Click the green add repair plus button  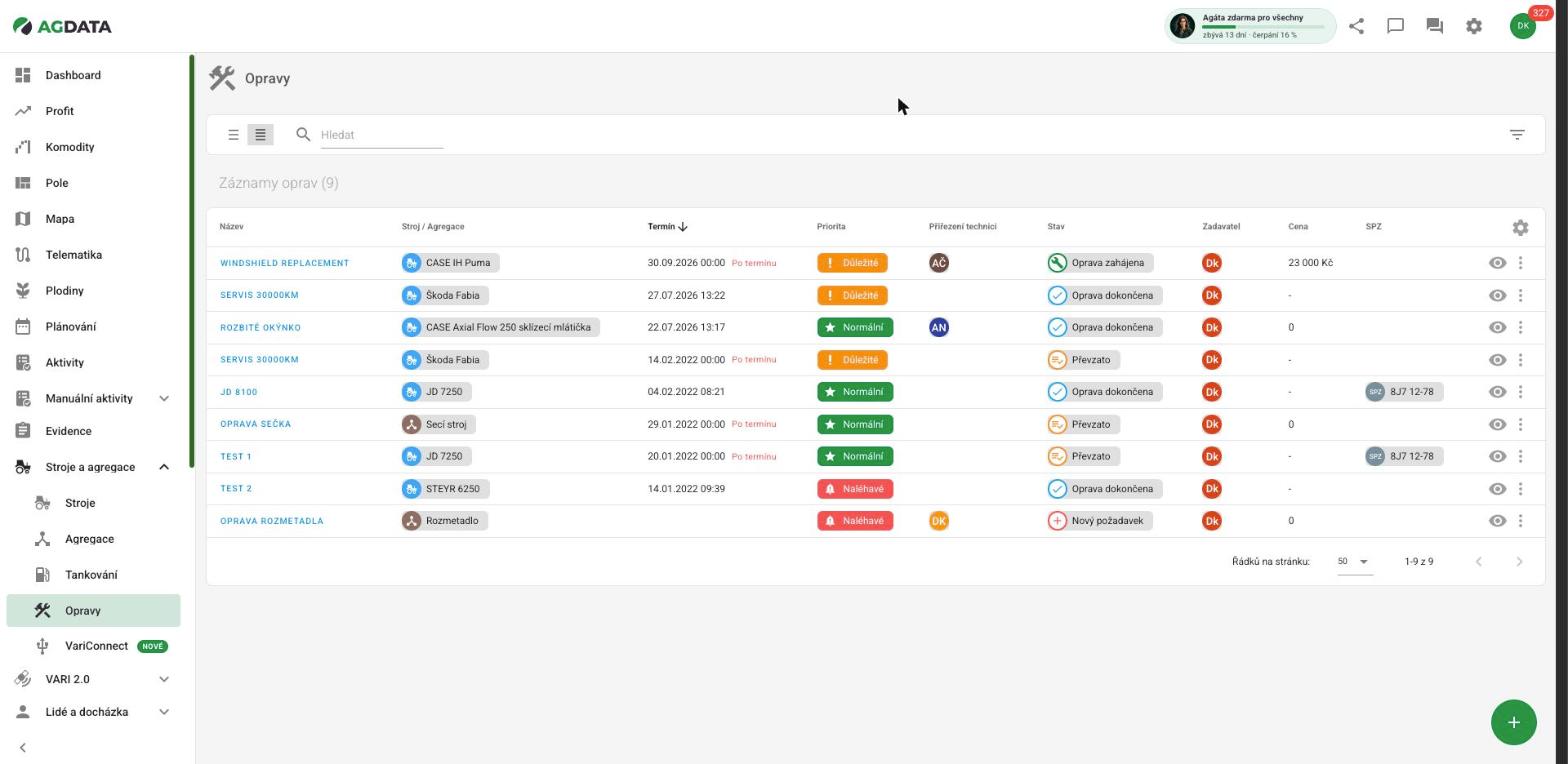coord(1513,722)
